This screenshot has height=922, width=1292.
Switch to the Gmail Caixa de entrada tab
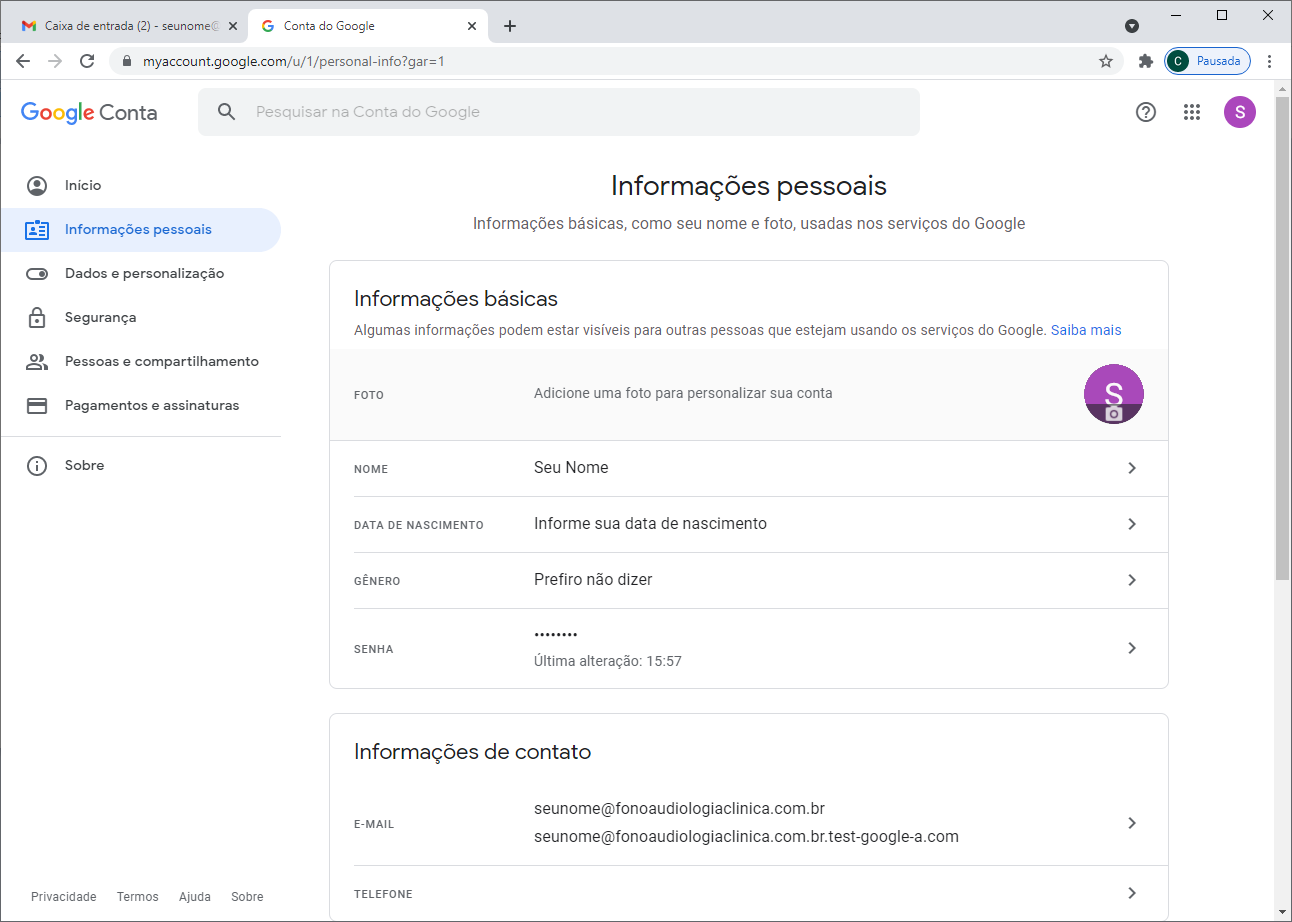pyautogui.click(x=130, y=26)
